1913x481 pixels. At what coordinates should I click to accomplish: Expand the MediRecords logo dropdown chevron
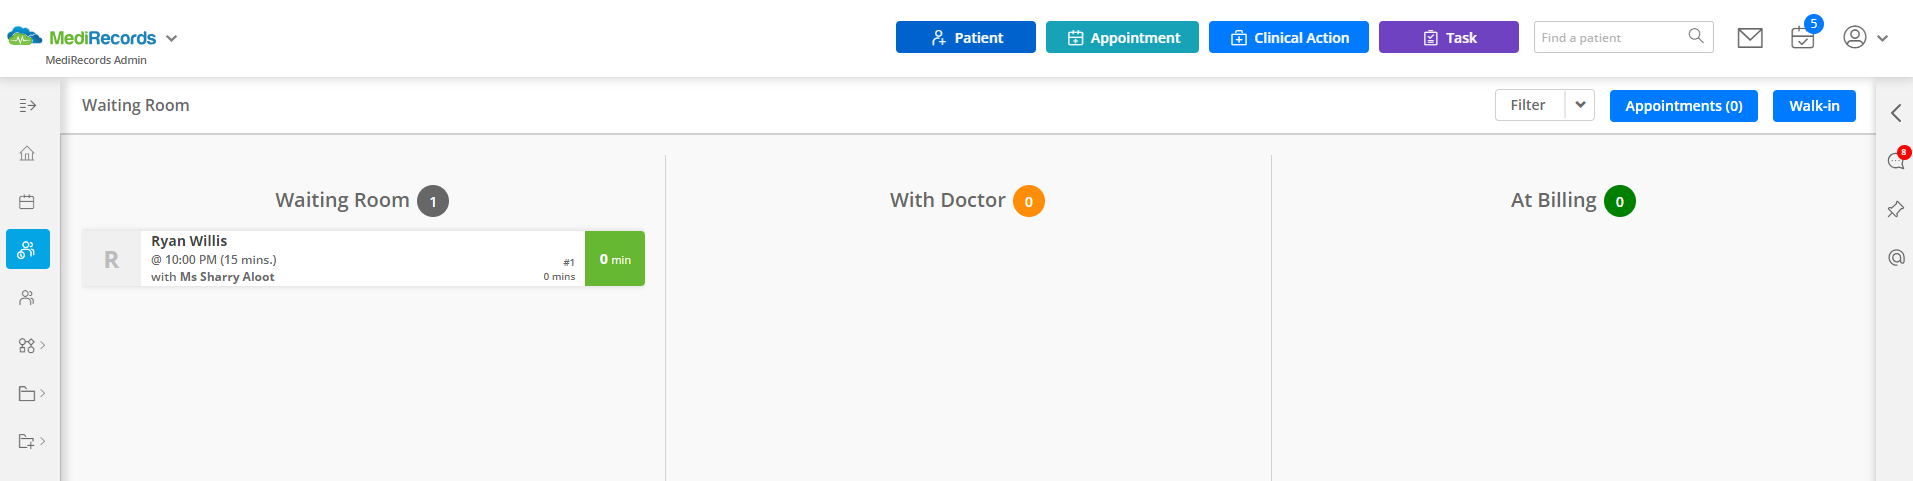171,38
